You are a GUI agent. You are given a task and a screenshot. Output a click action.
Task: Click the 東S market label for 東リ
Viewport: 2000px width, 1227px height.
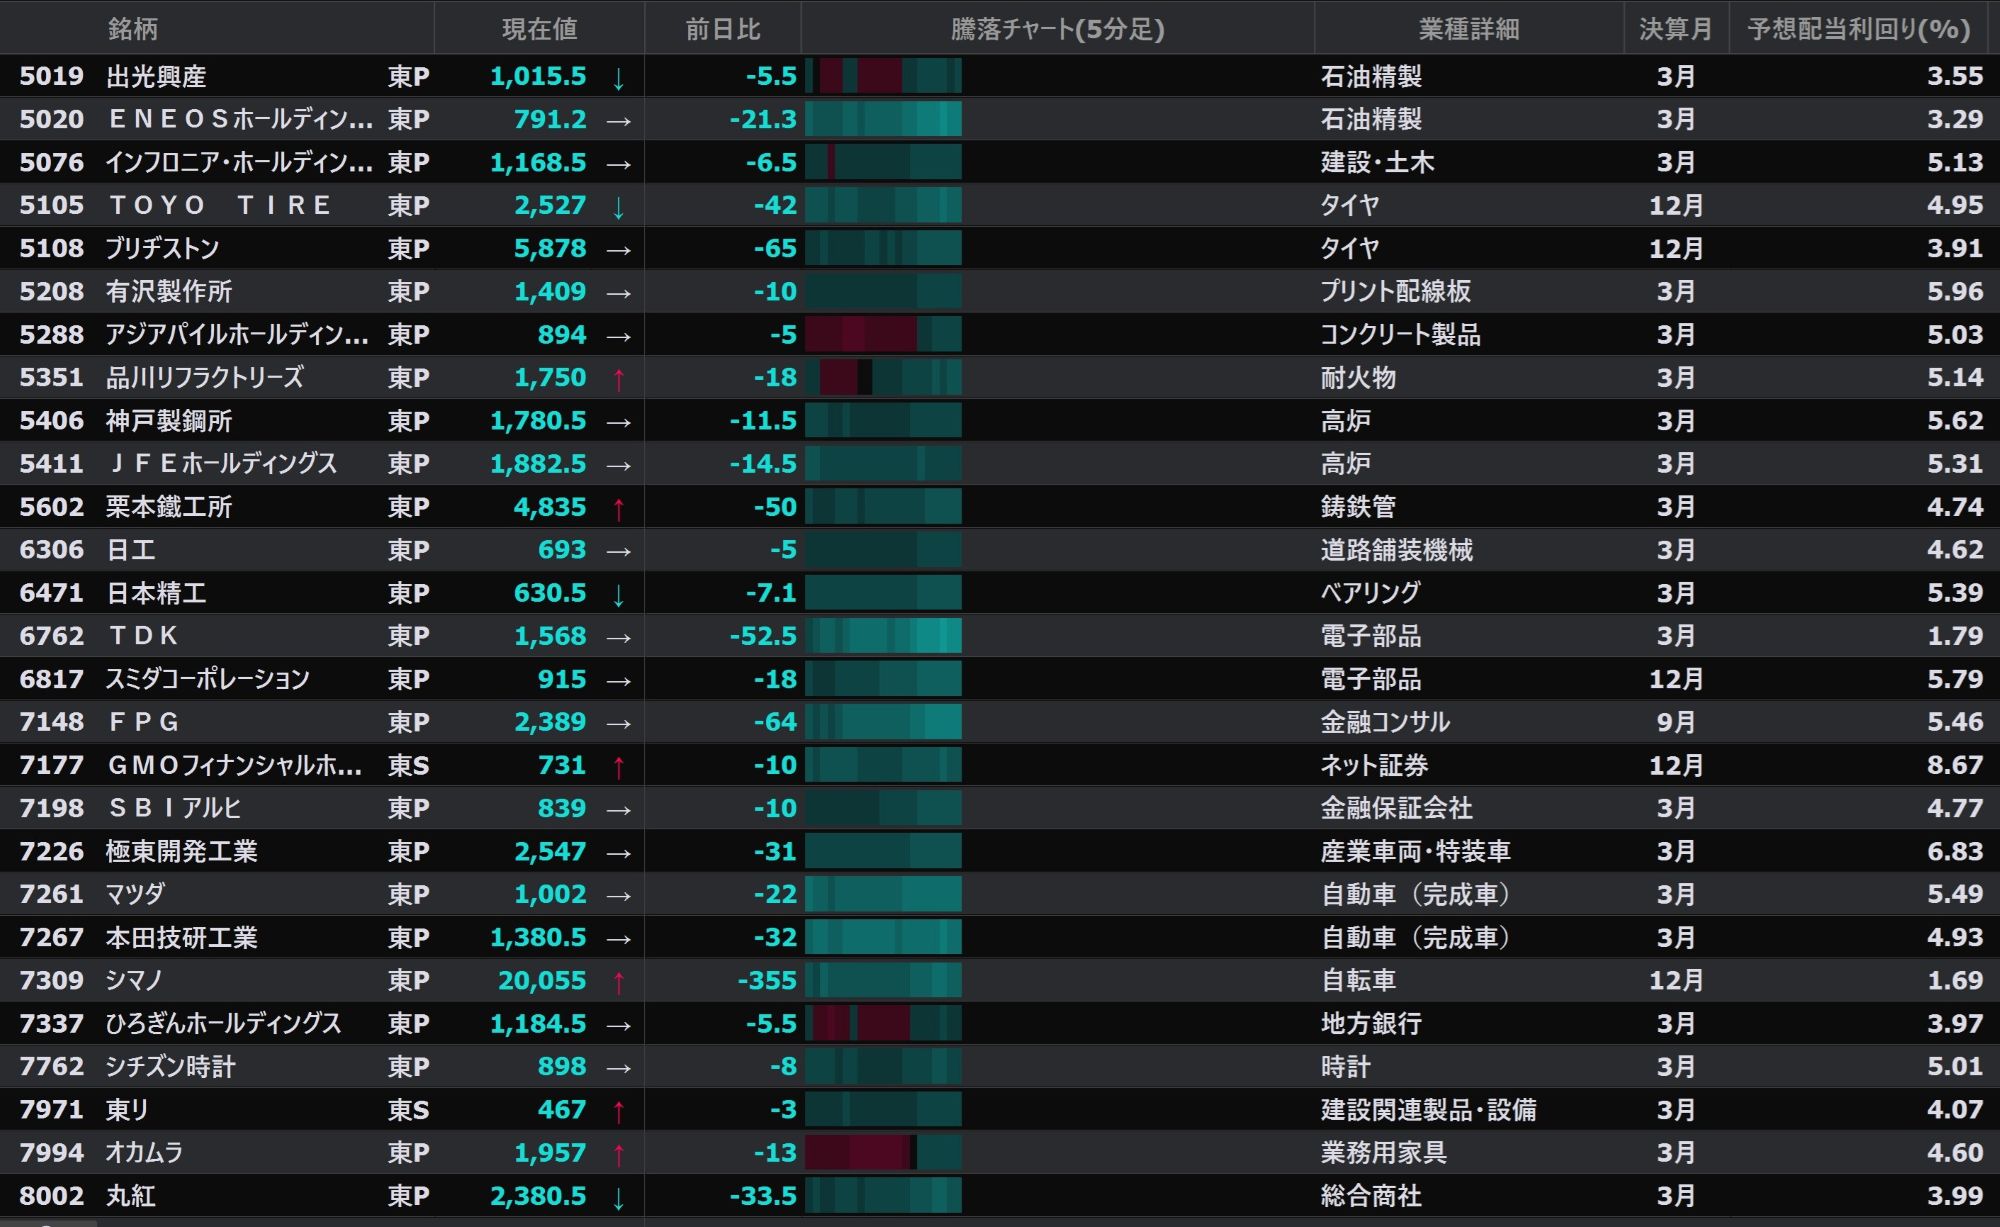pyautogui.click(x=408, y=1109)
